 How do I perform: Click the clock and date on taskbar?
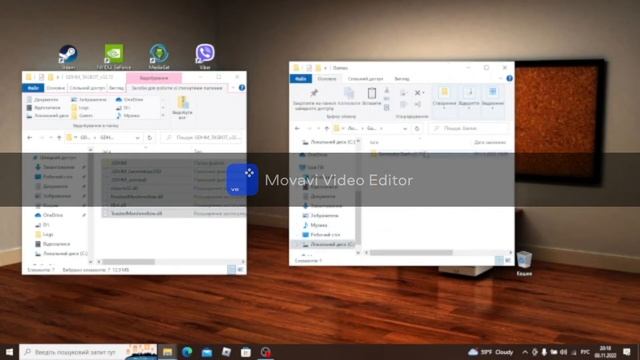(x=605, y=352)
